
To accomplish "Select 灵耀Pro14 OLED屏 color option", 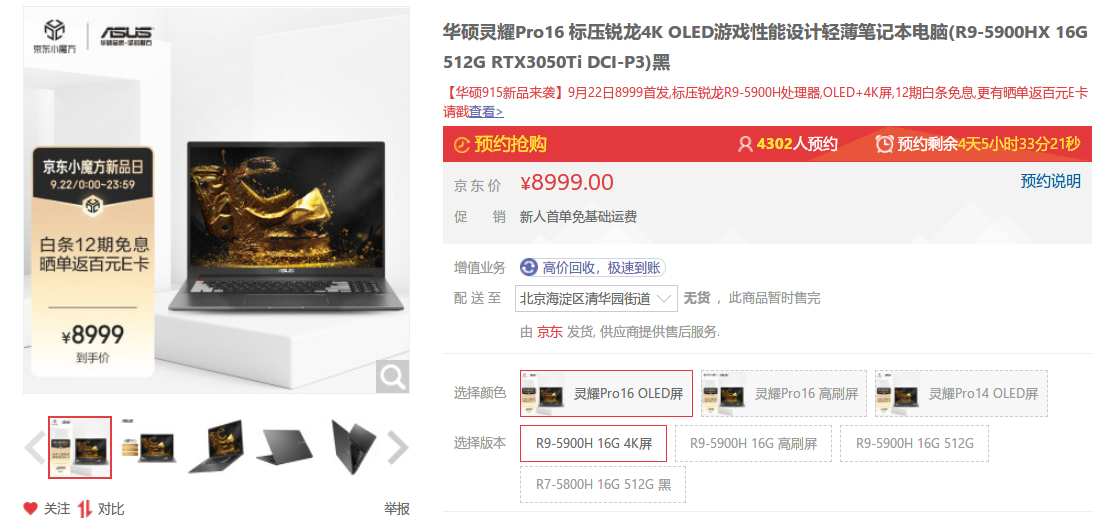I will coord(961,394).
